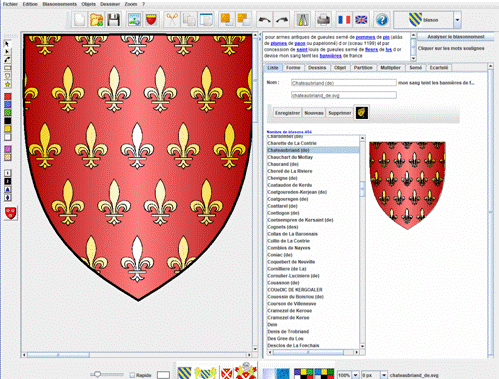499x379 pixels.
Task: Open the 100% zoom dropdown
Action: tap(355, 375)
